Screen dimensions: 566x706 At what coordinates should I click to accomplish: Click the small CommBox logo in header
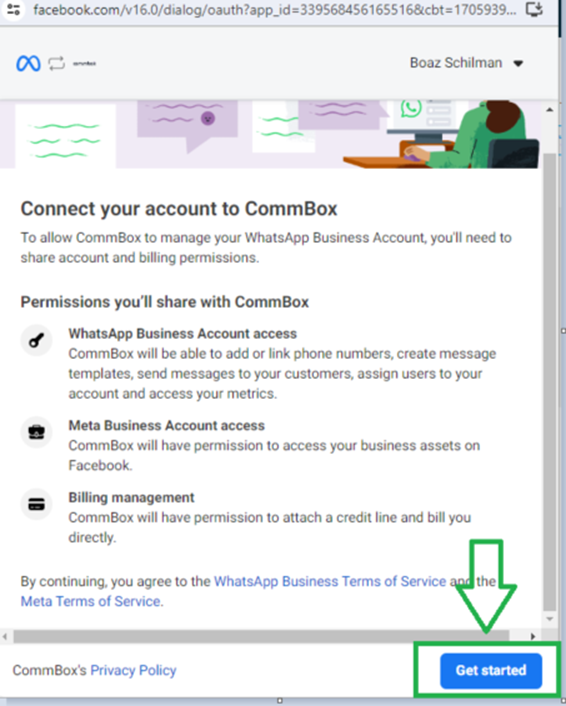click(x=85, y=63)
